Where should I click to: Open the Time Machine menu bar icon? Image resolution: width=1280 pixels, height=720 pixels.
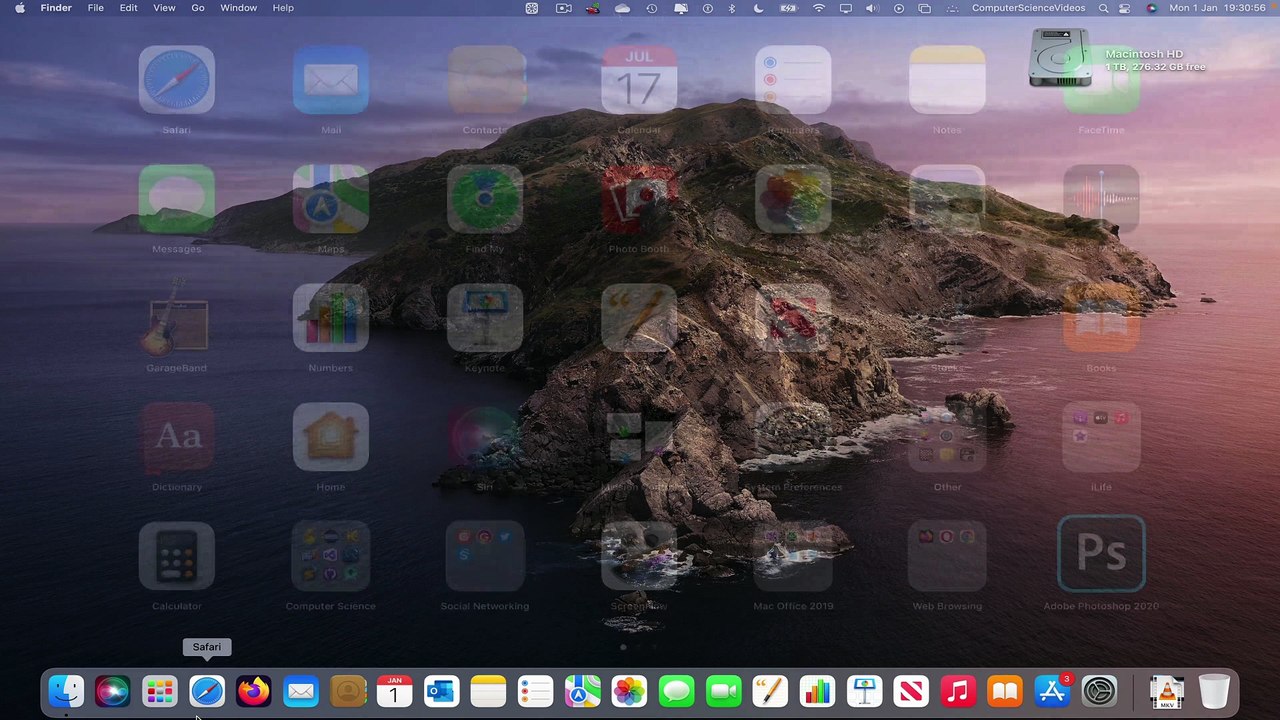pyautogui.click(x=652, y=8)
